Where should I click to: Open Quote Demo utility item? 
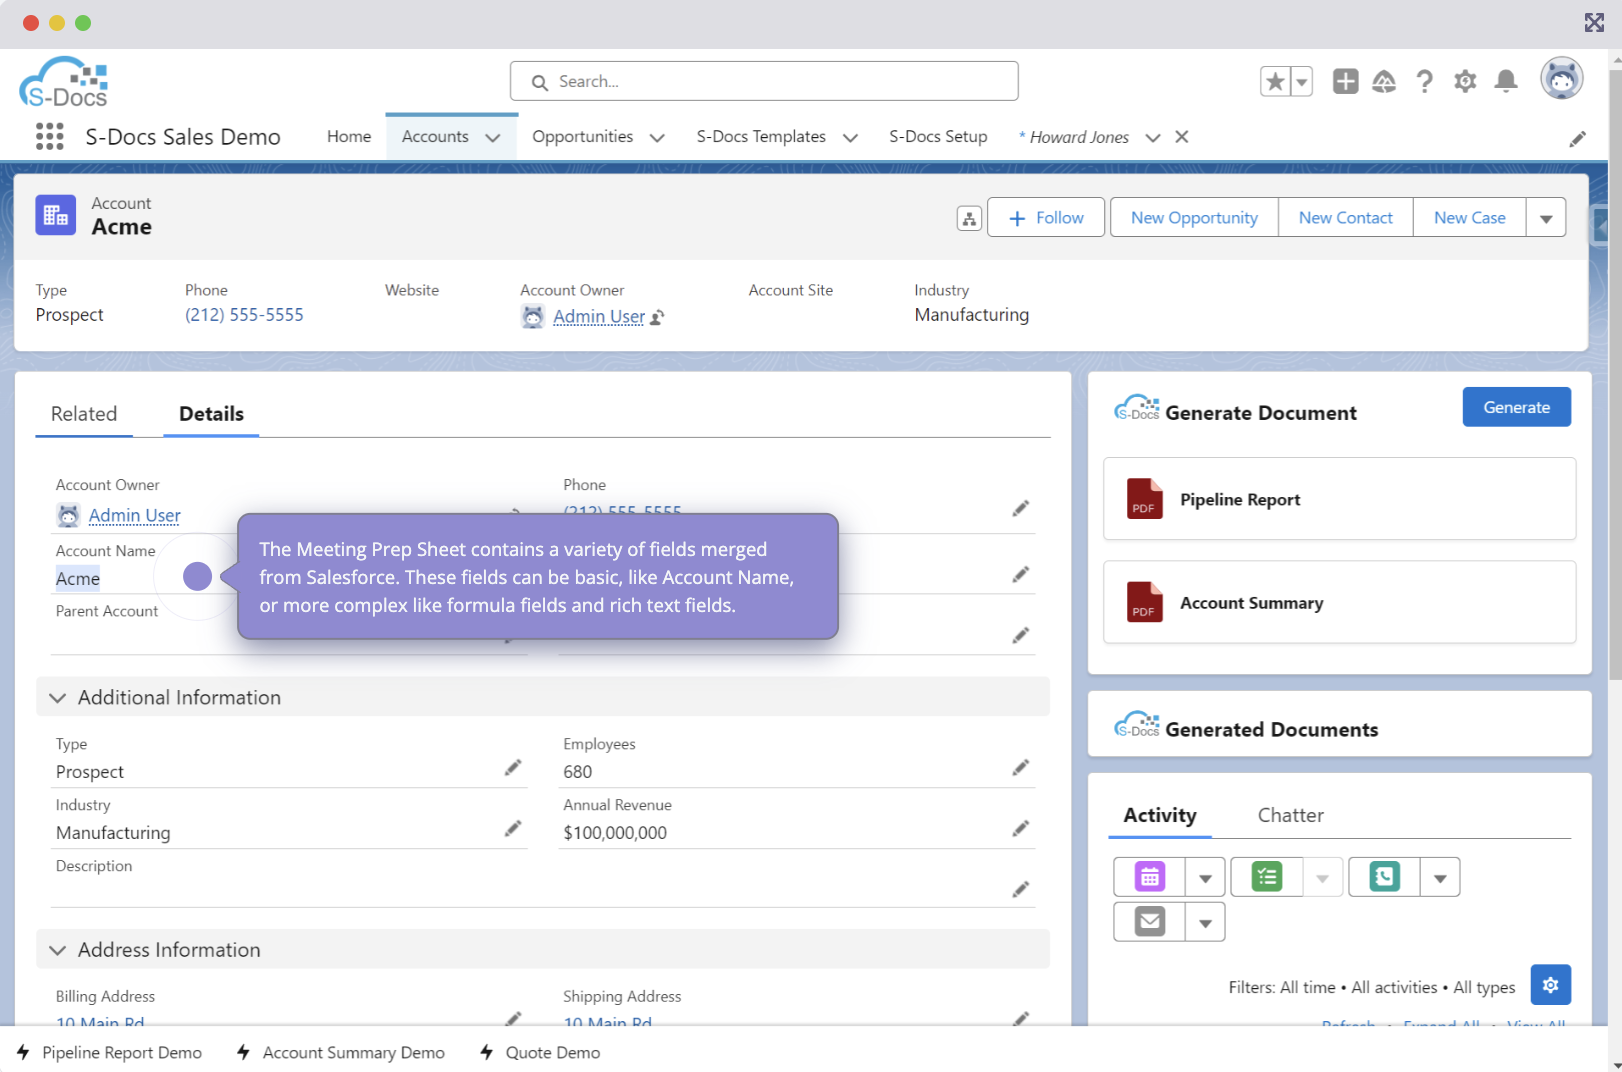[x=540, y=1052]
